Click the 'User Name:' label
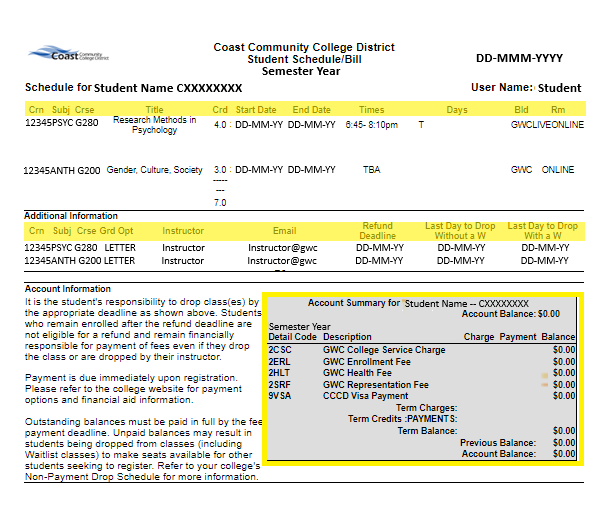Screen dimensions: 610x514 (x=502, y=87)
